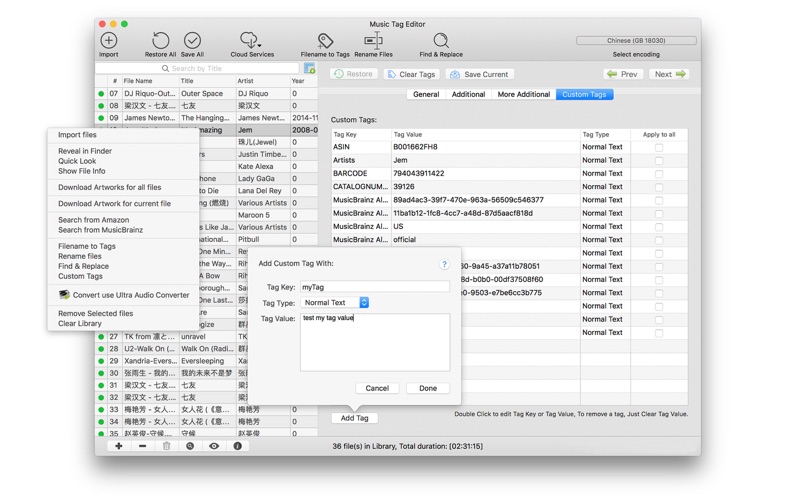Screen dimensions: 800x500
Task: Click the Done button
Action: click(x=428, y=388)
